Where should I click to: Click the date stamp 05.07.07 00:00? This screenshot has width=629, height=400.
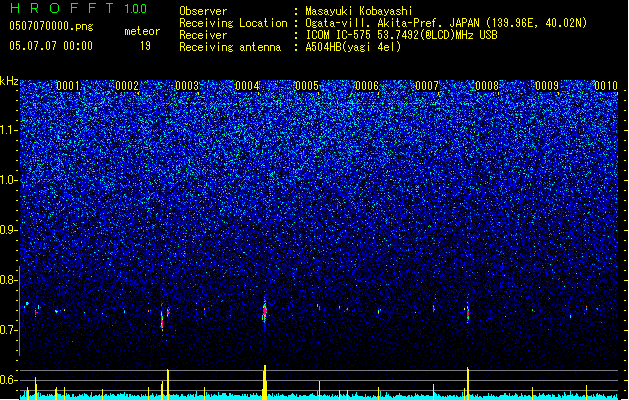click(51, 46)
